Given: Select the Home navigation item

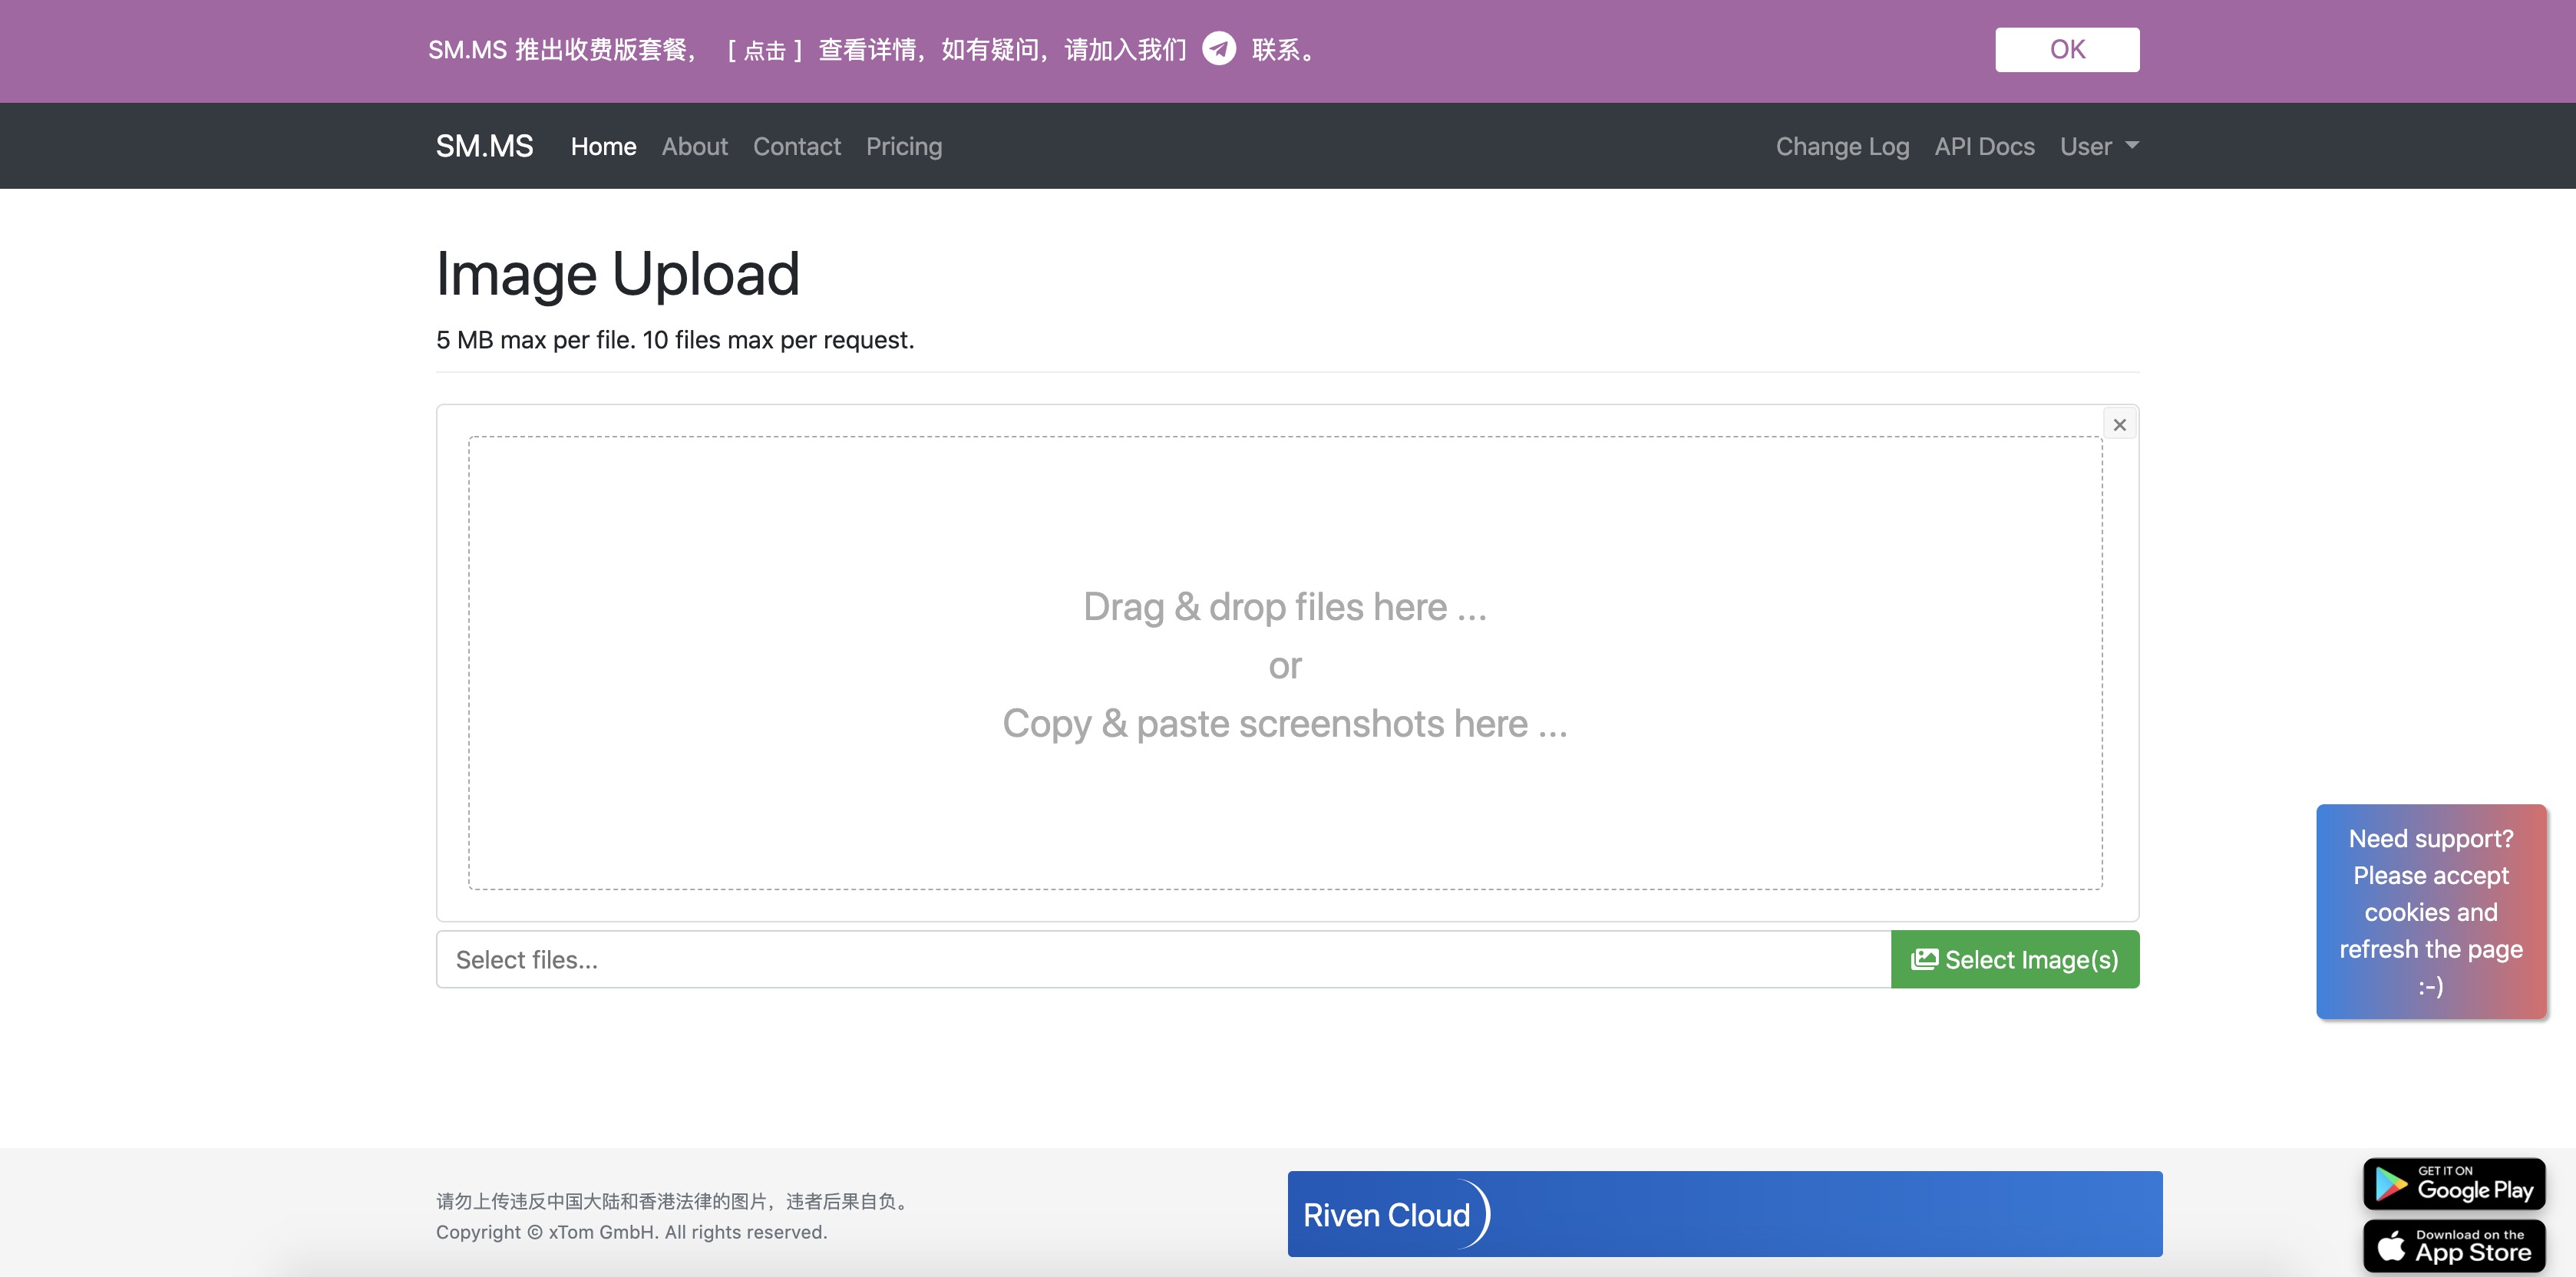Looking at the screenshot, I should click(x=603, y=146).
